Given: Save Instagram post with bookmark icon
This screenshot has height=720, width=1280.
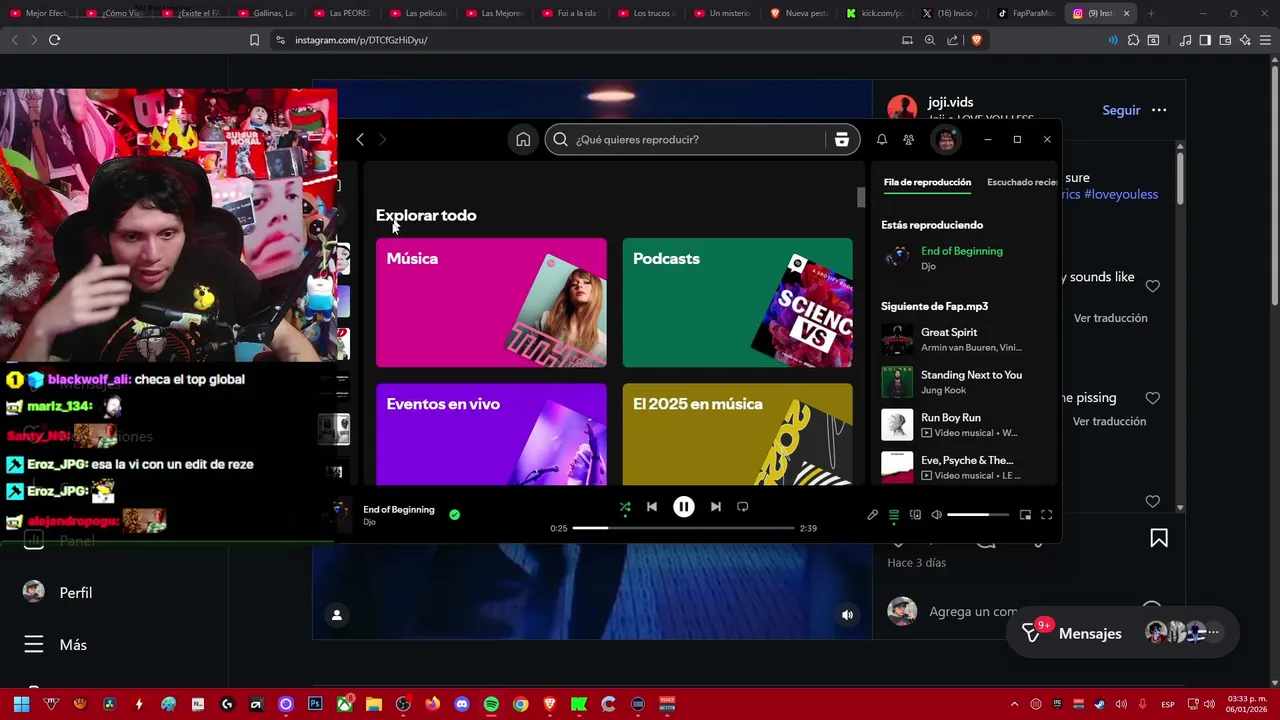Looking at the screenshot, I should (1159, 539).
